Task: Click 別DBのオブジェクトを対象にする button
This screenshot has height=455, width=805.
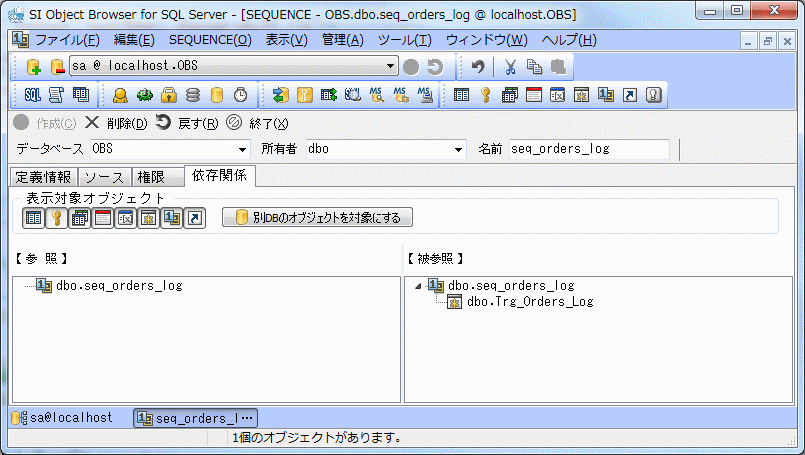Action: click(317, 217)
